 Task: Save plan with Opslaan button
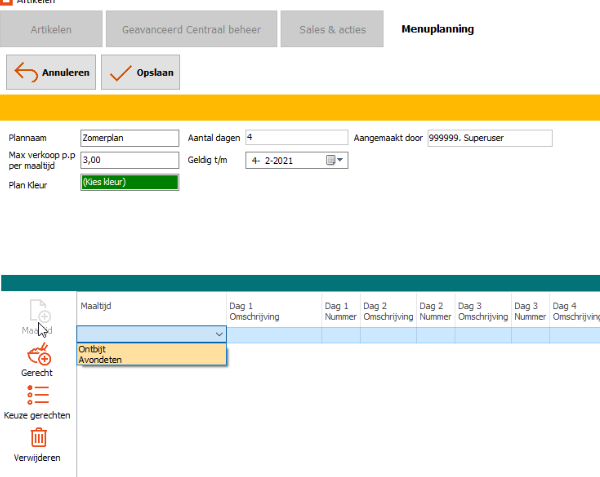pyautogui.click(x=141, y=72)
